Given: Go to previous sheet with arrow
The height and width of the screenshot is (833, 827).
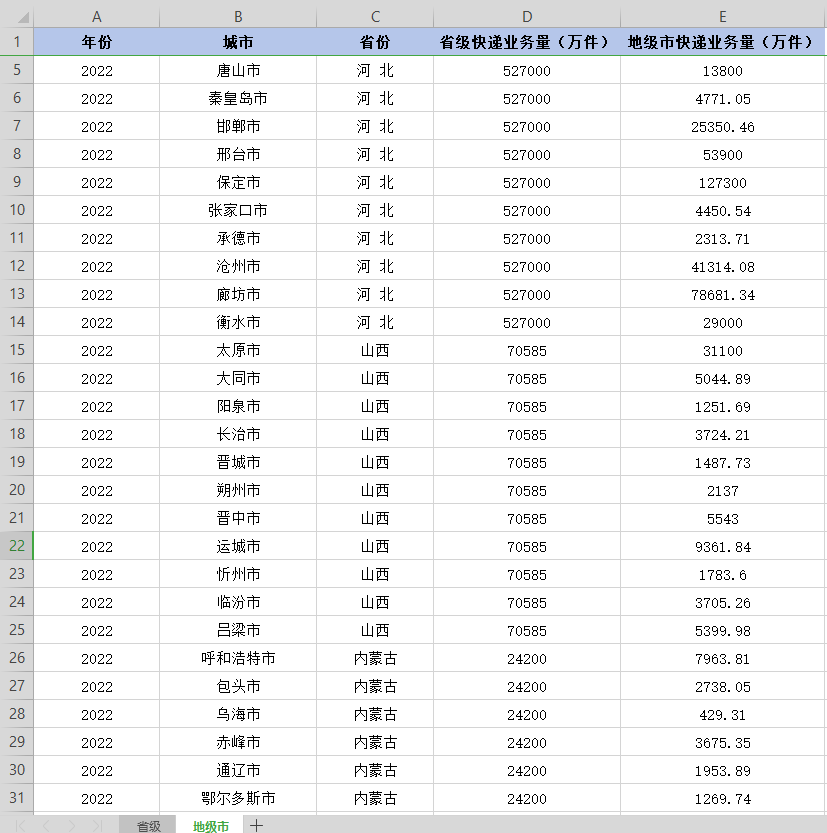Looking at the screenshot, I should coord(45,826).
